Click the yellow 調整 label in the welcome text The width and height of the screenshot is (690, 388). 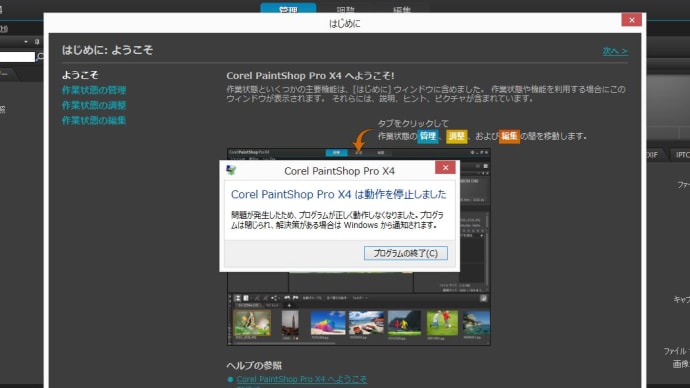456,136
